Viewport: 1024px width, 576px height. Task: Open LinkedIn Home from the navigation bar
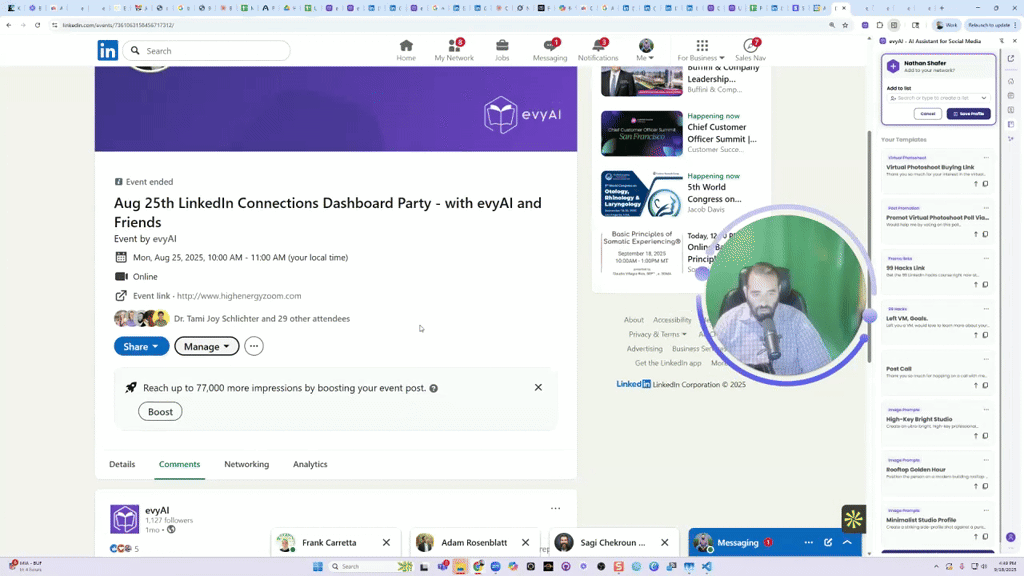(x=406, y=50)
